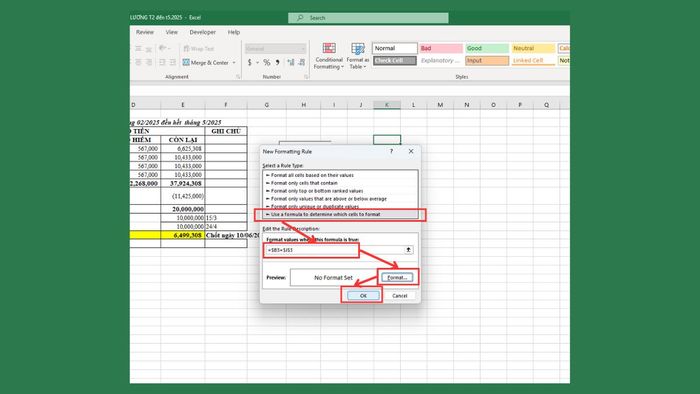700x394 pixels.
Task: Apply the Linked Cell style
Action: pyautogui.click(x=533, y=60)
